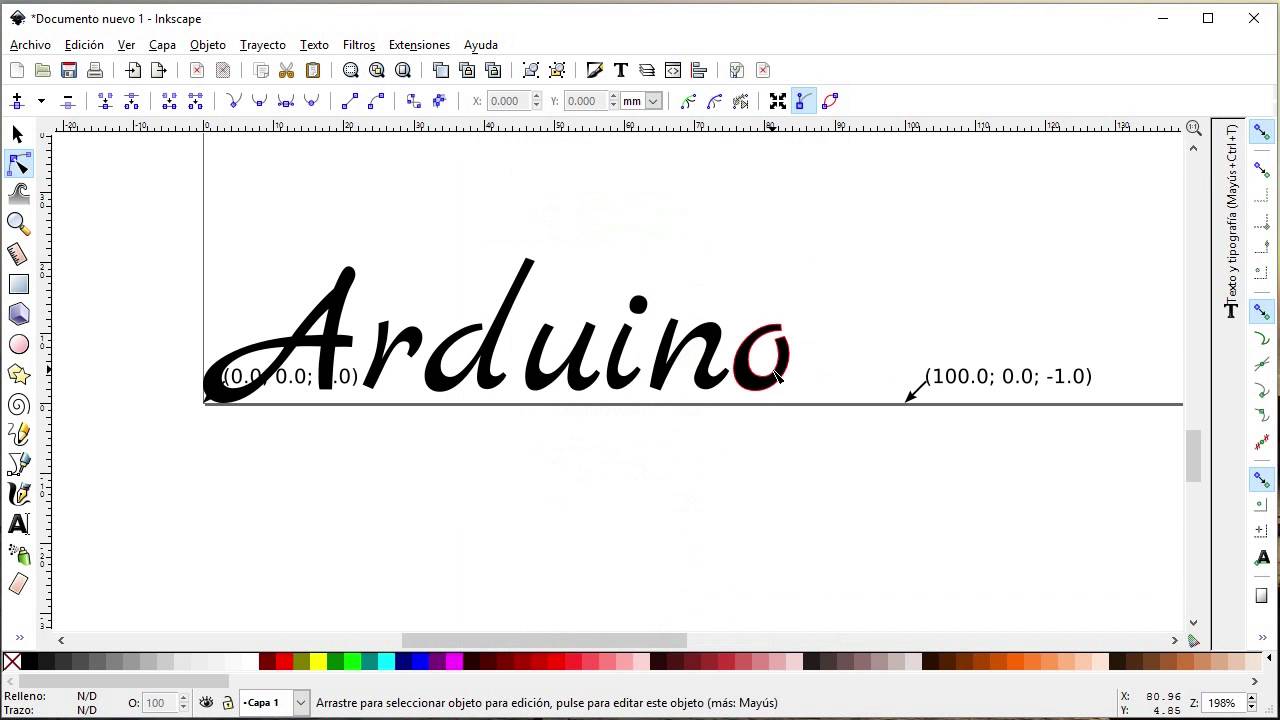Open the Filtros menu
The image size is (1280, 720).
tap(359, 45)
